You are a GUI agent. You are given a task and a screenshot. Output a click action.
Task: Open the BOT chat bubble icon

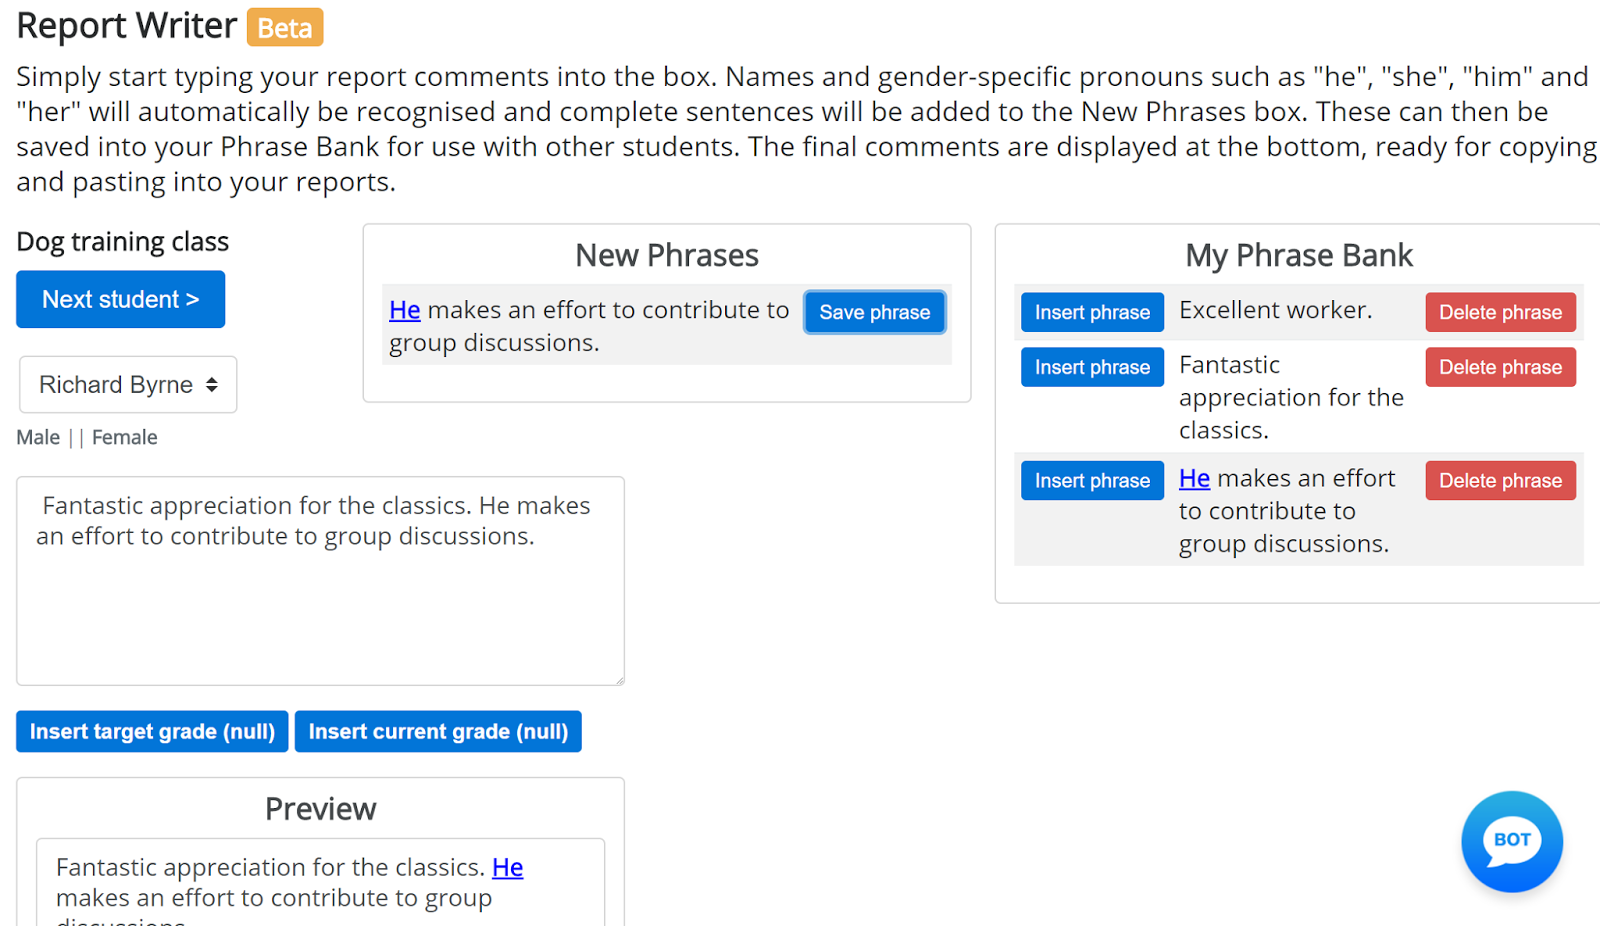click(1511, 841)
